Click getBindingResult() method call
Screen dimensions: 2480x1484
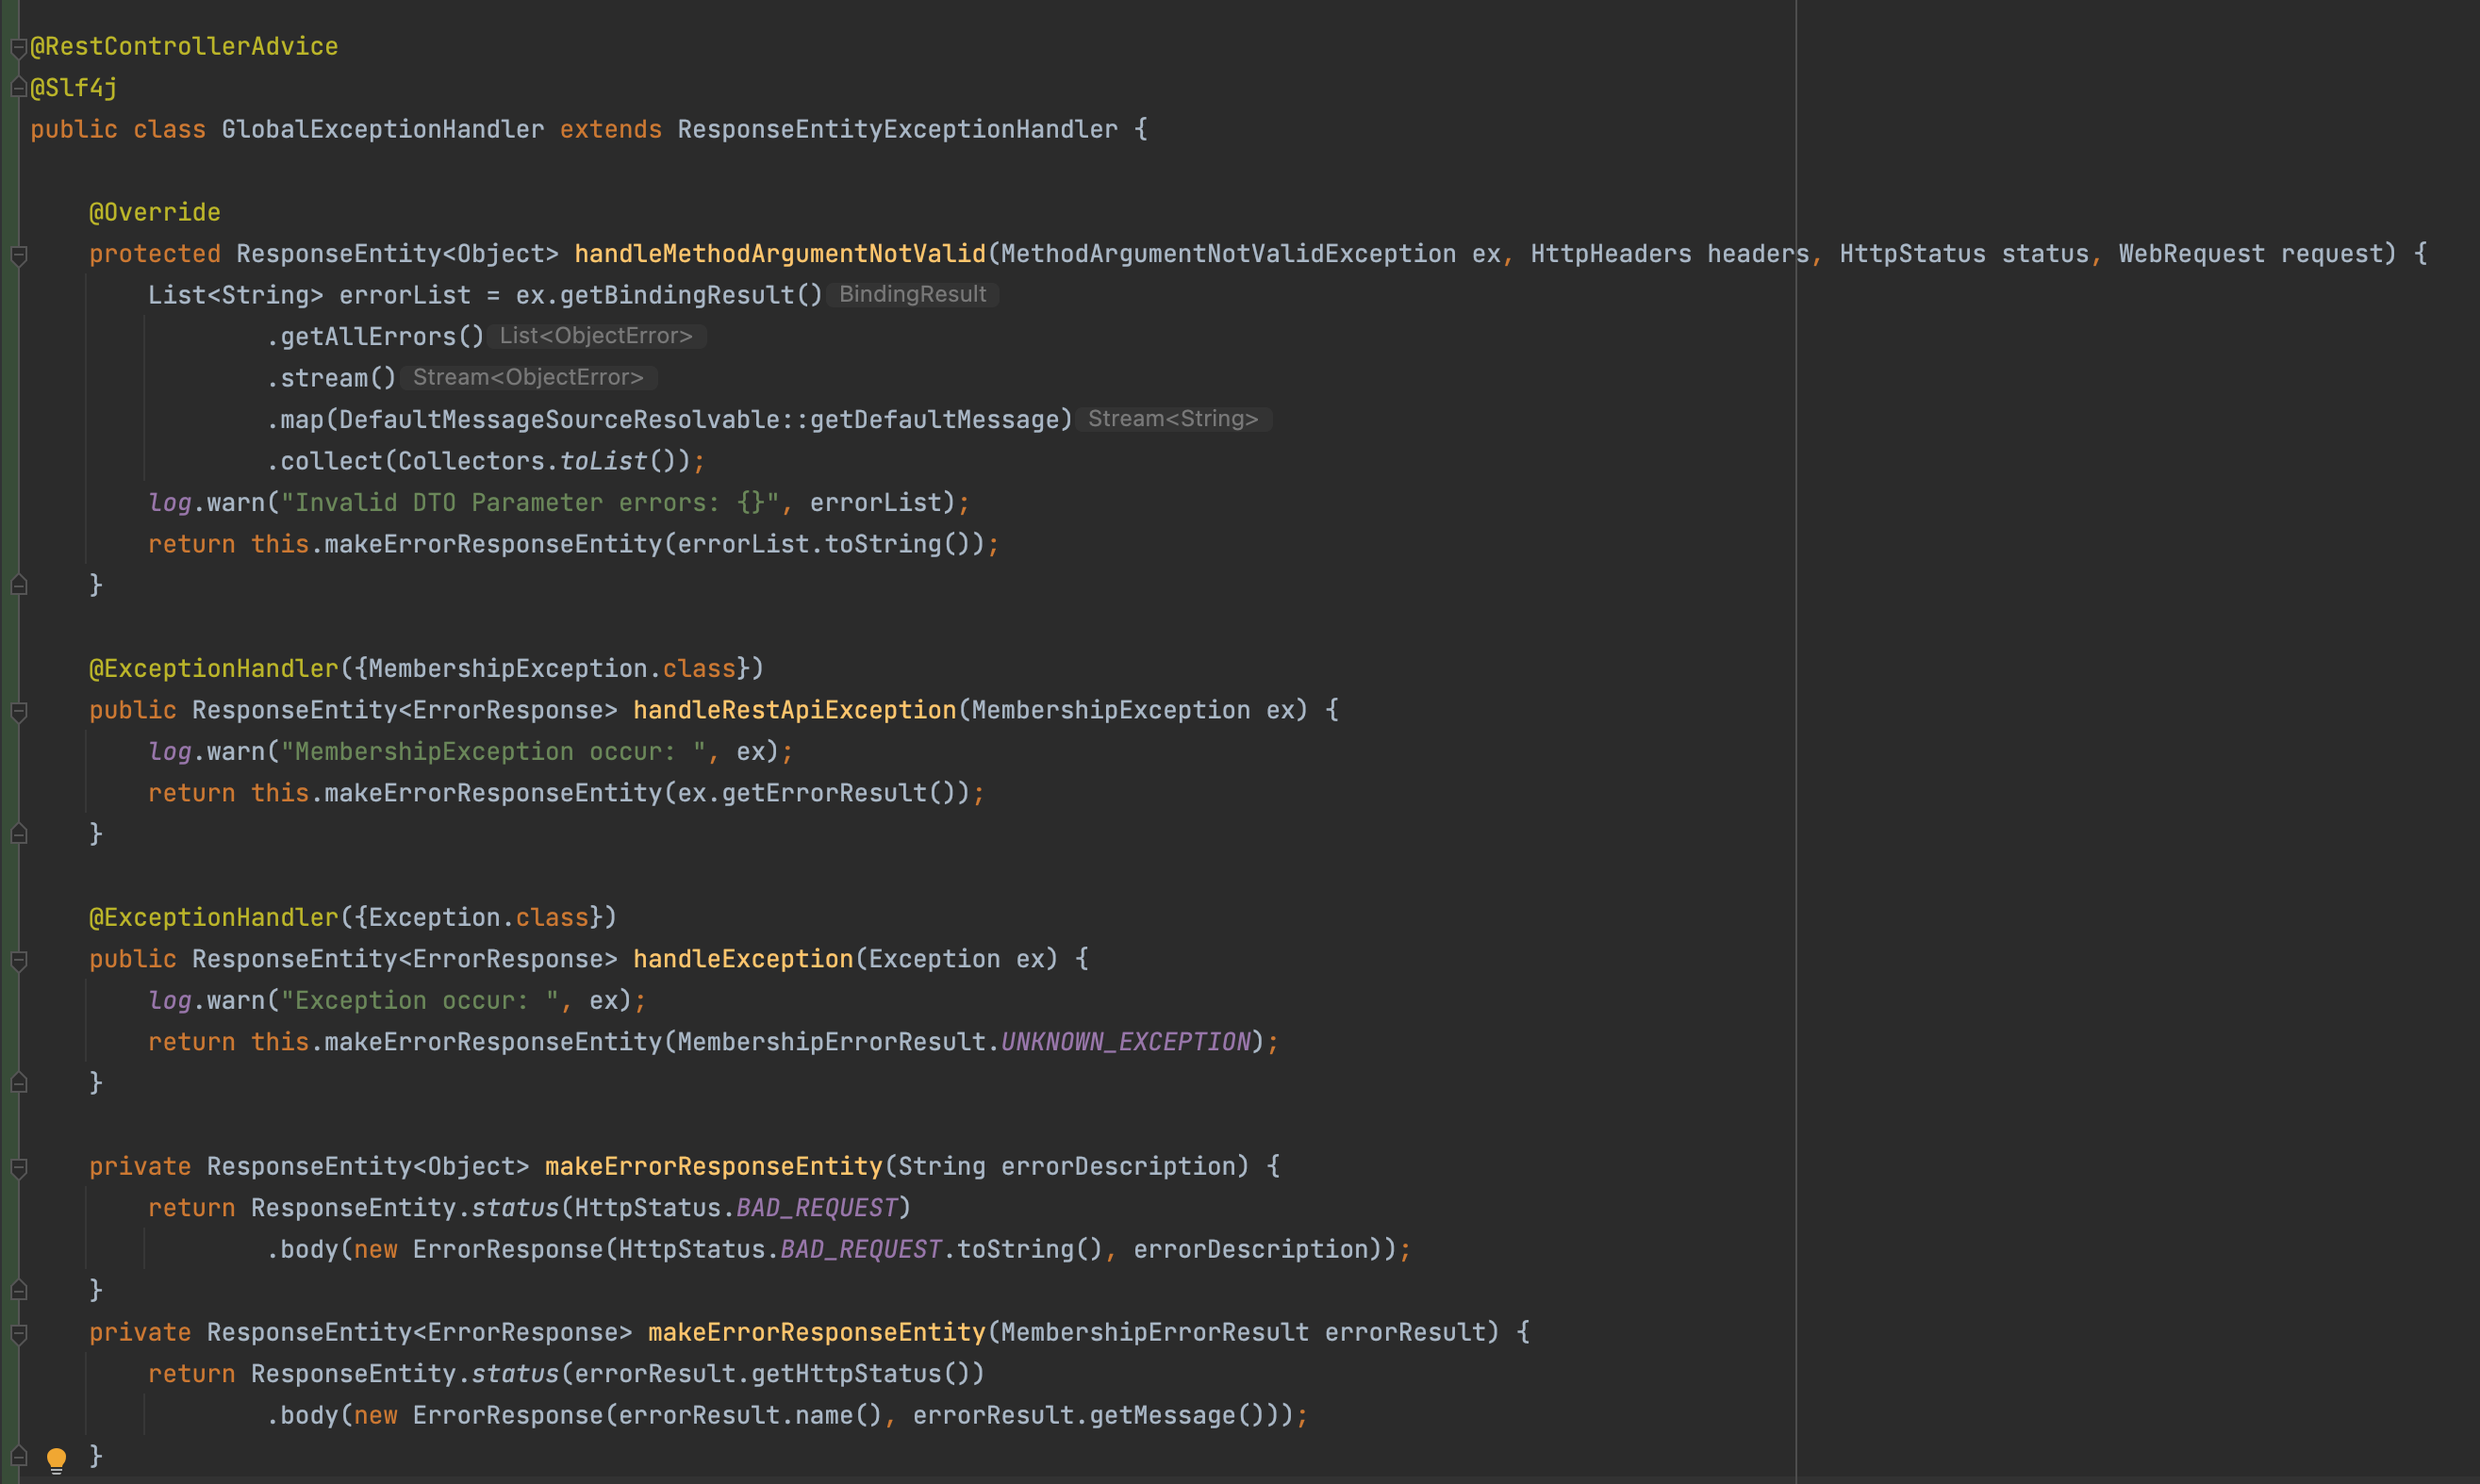[x=691, y=296]
